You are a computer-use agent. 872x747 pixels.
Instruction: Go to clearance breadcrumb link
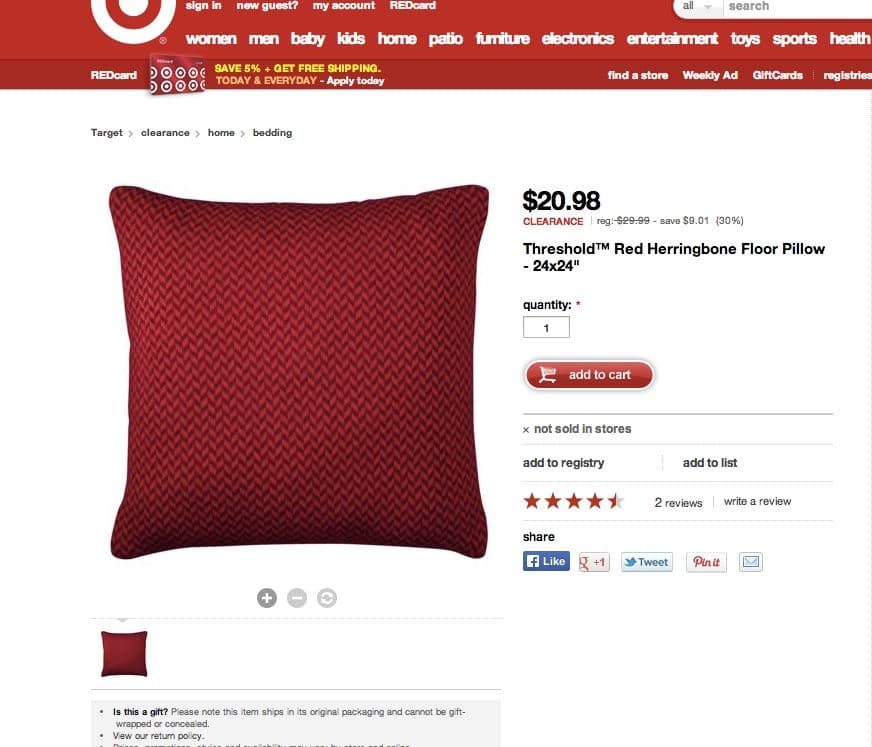pyautogui.click(x=165, y=132)
